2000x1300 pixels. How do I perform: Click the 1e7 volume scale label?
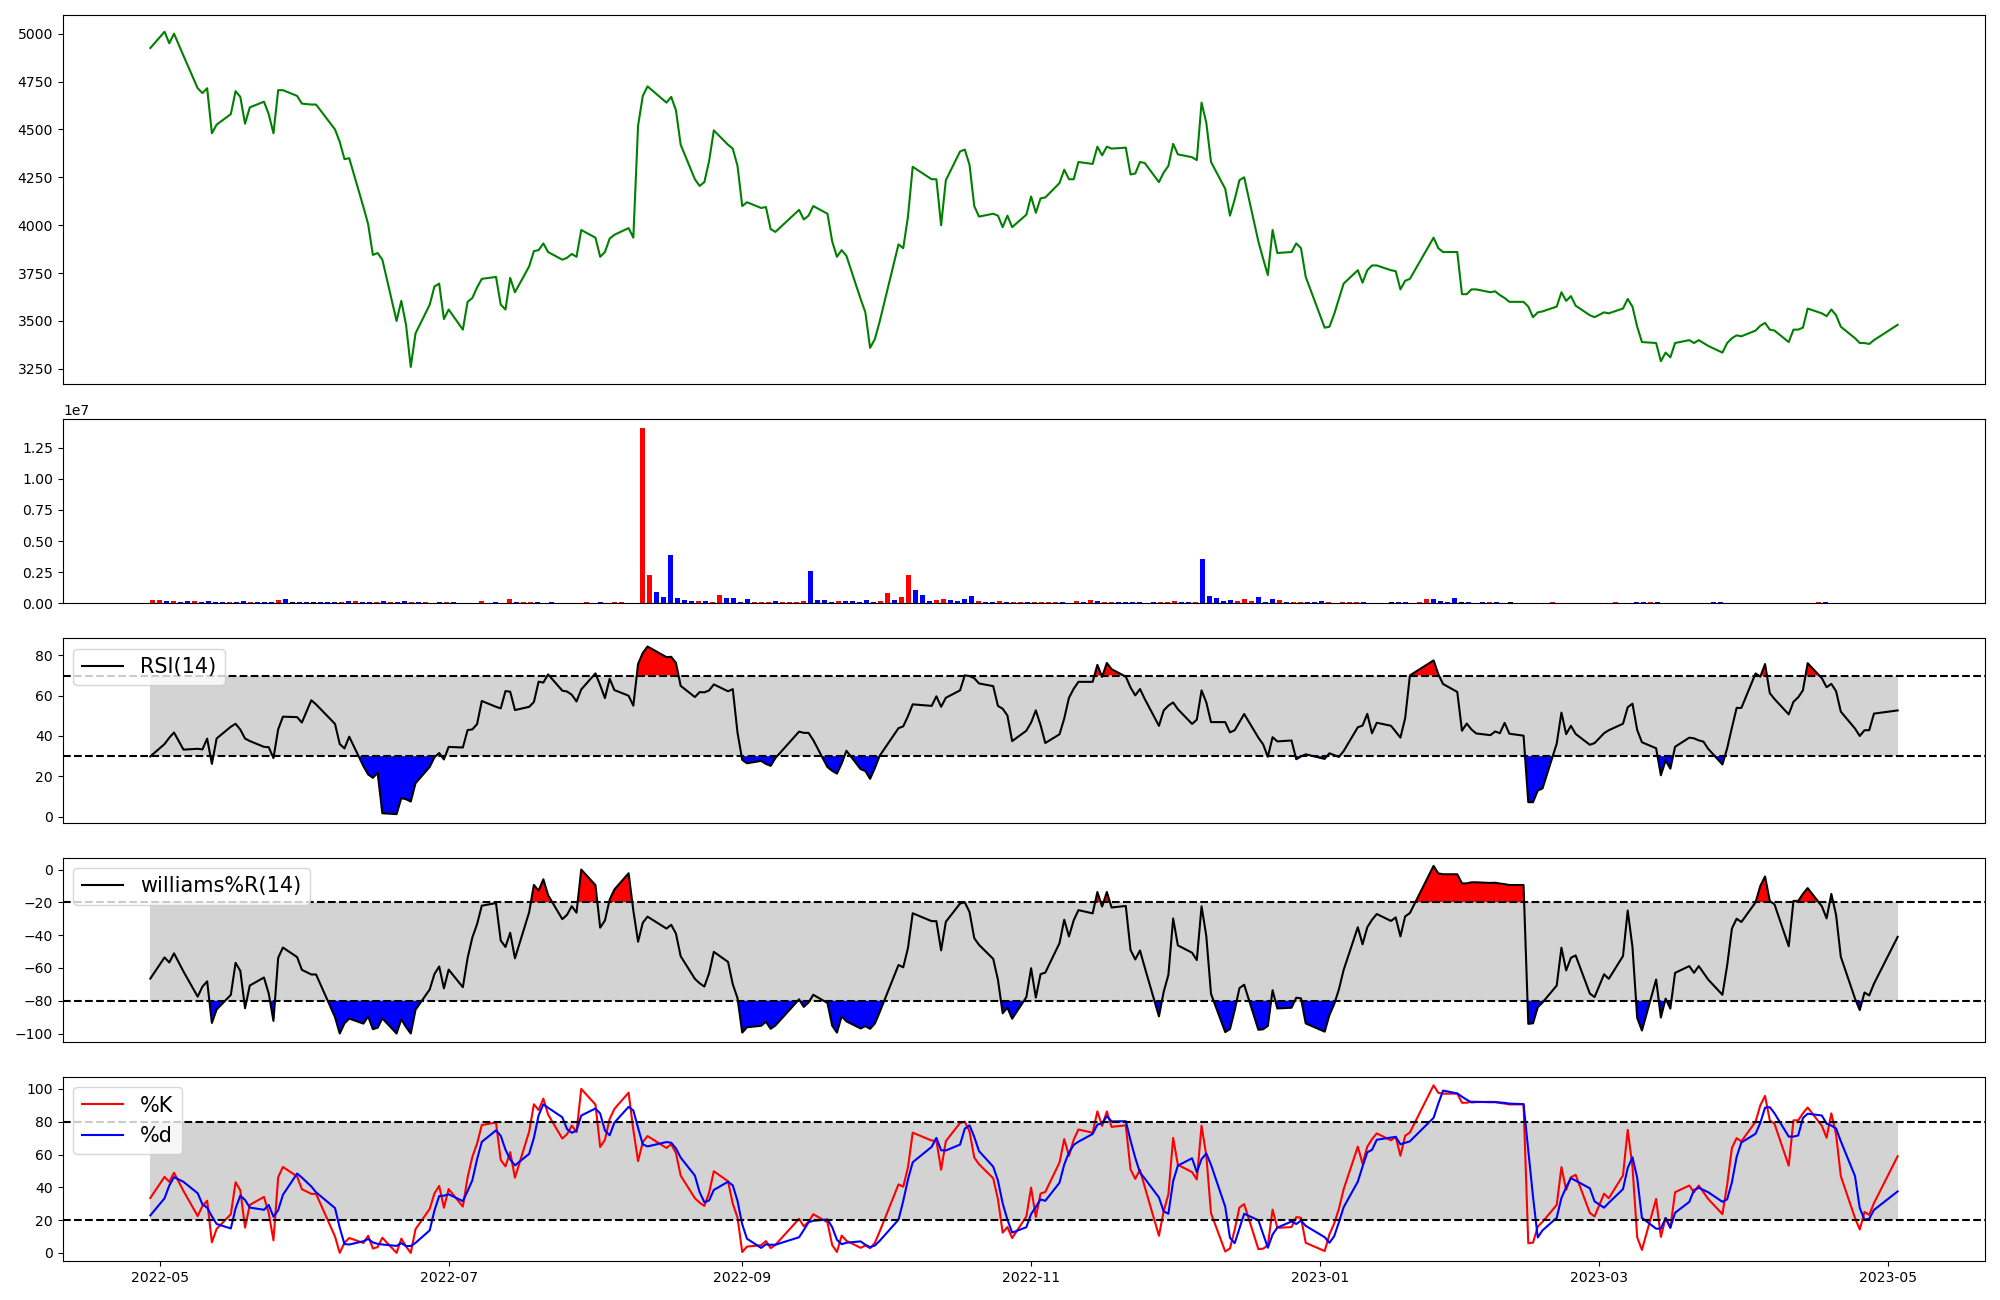(x=76, y=410)
